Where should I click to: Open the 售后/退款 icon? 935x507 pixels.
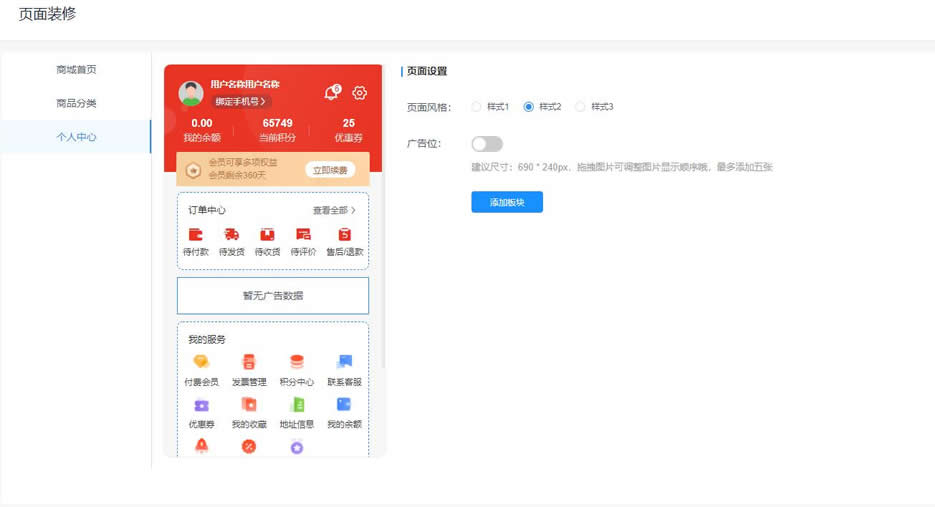click(345, 234)
